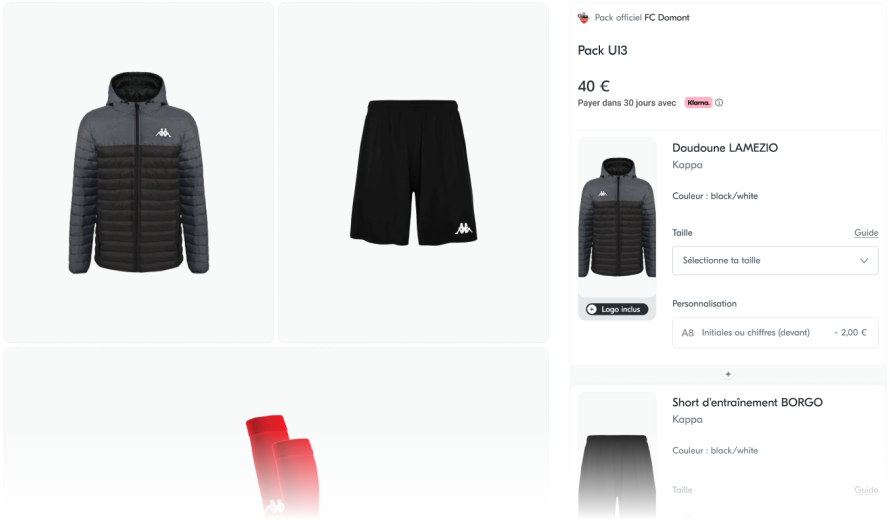
Task: Click the Initiales ou chiffres personalisation field
Action: pyautogui.click(x=775, y=333)
